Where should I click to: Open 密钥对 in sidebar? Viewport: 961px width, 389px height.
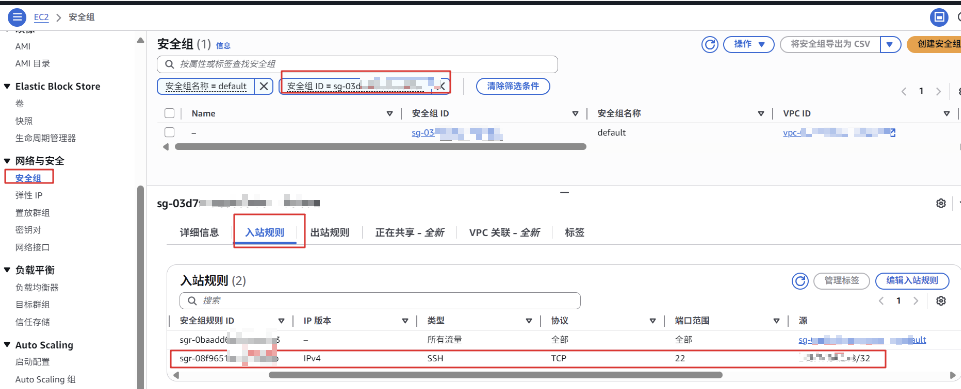[28, 230]
